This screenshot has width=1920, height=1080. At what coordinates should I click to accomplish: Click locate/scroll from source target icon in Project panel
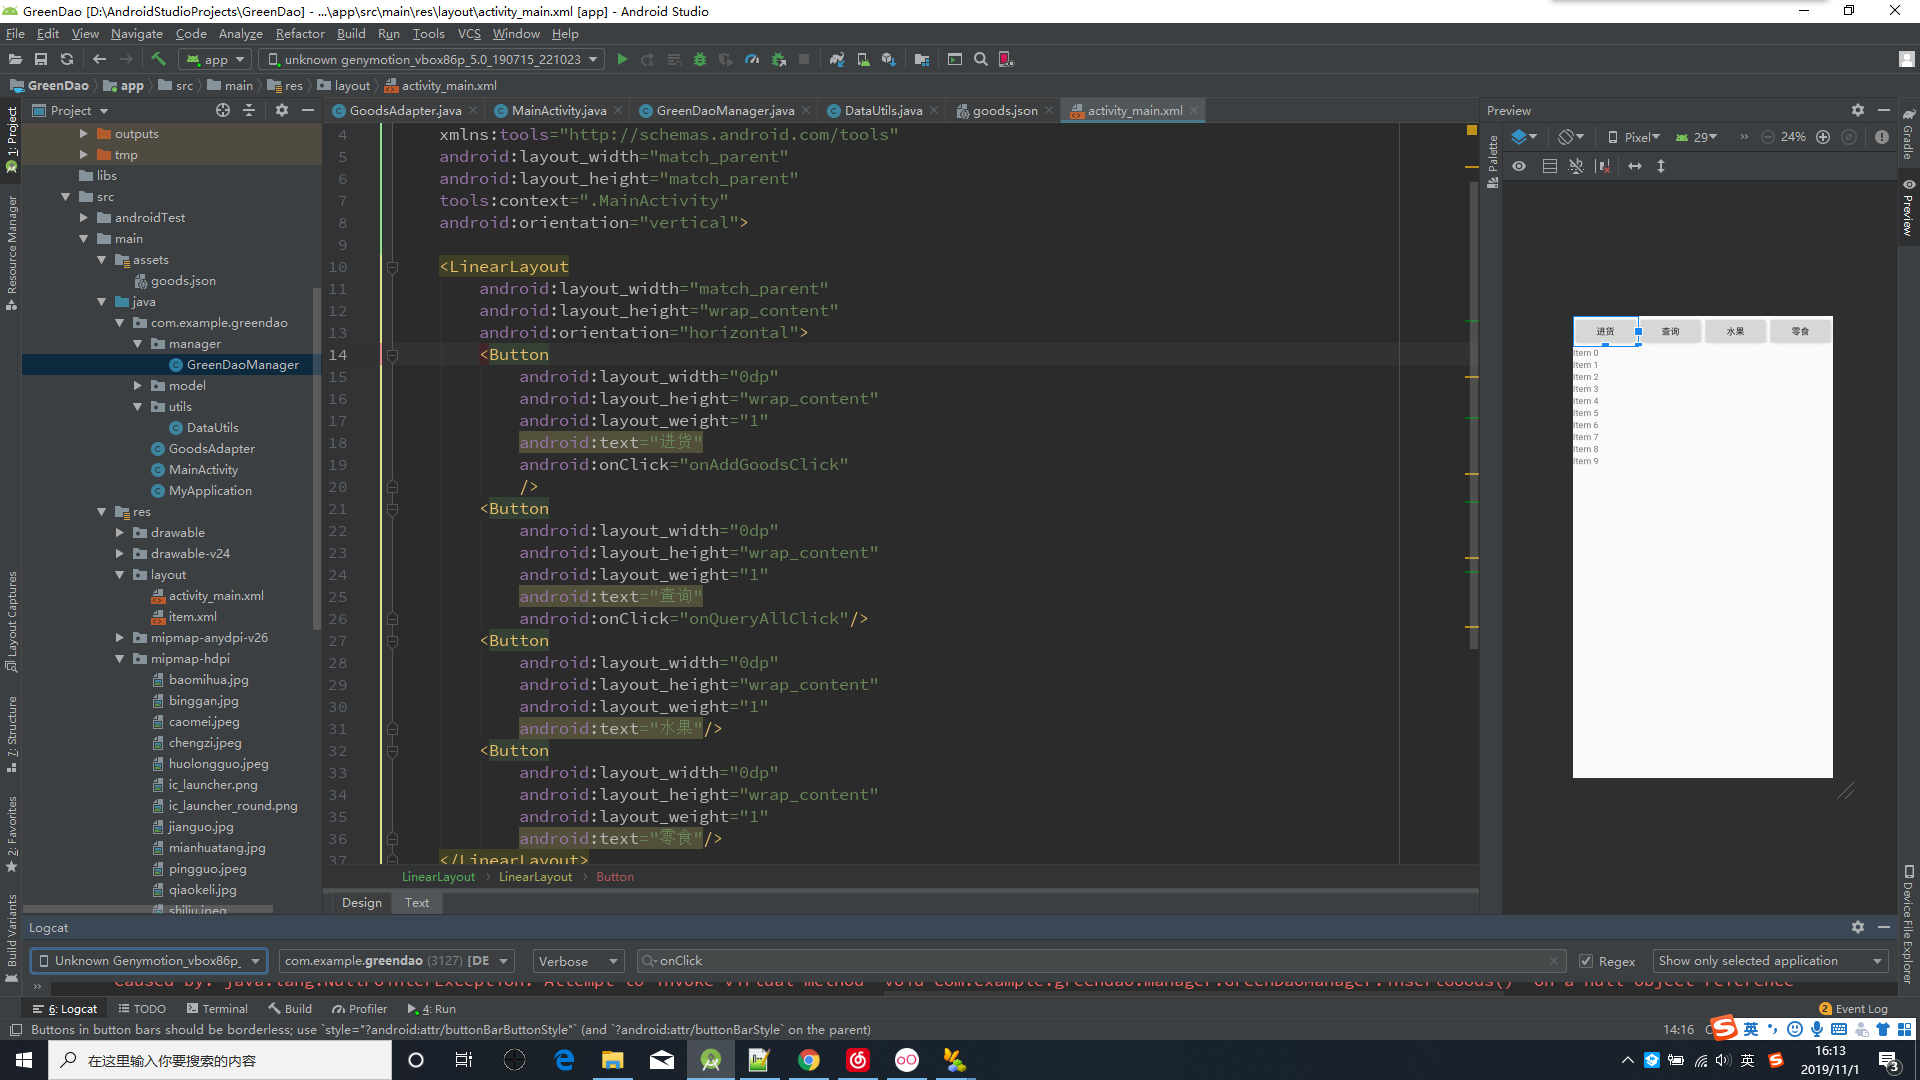click(x=223, y=110)
